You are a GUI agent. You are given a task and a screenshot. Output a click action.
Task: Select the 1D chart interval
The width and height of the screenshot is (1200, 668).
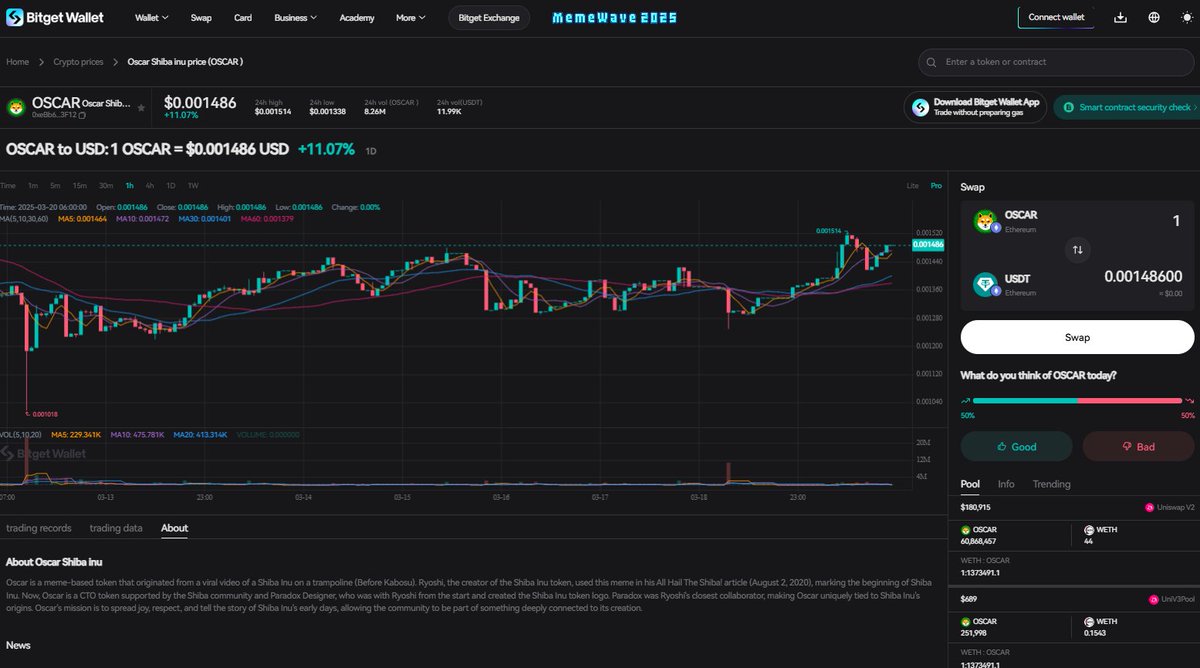pyautogui.click(x=170, y=185)
